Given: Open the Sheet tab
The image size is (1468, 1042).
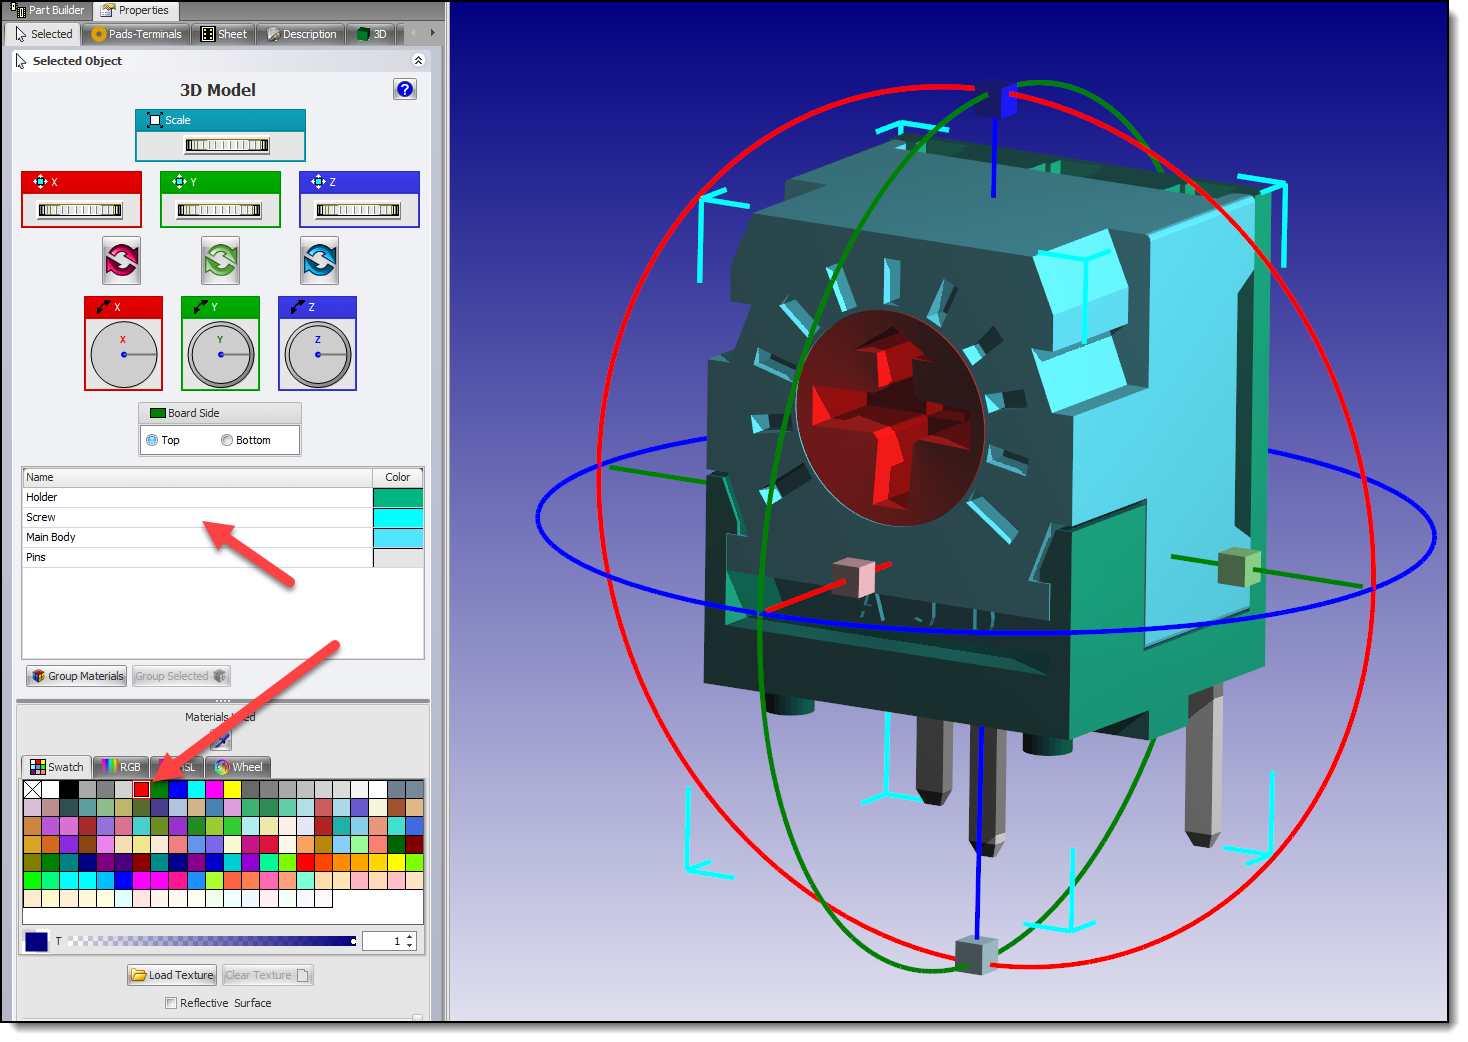Looking at the screenshot, I should 223,34.
